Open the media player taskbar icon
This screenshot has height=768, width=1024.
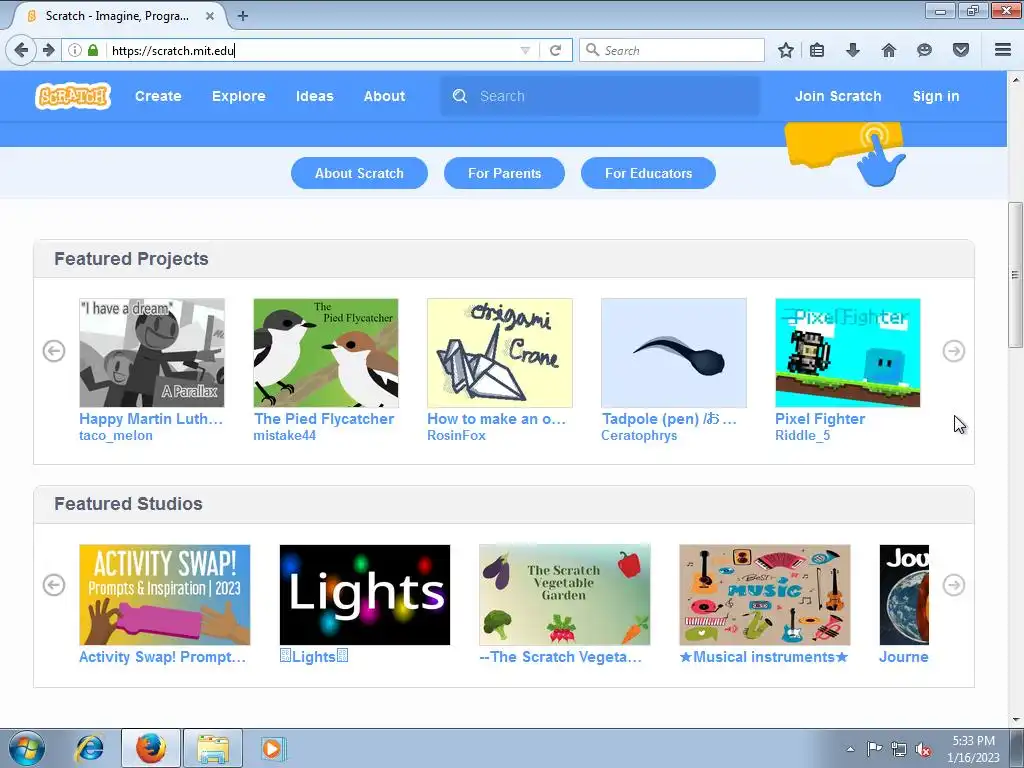[272, 748]
